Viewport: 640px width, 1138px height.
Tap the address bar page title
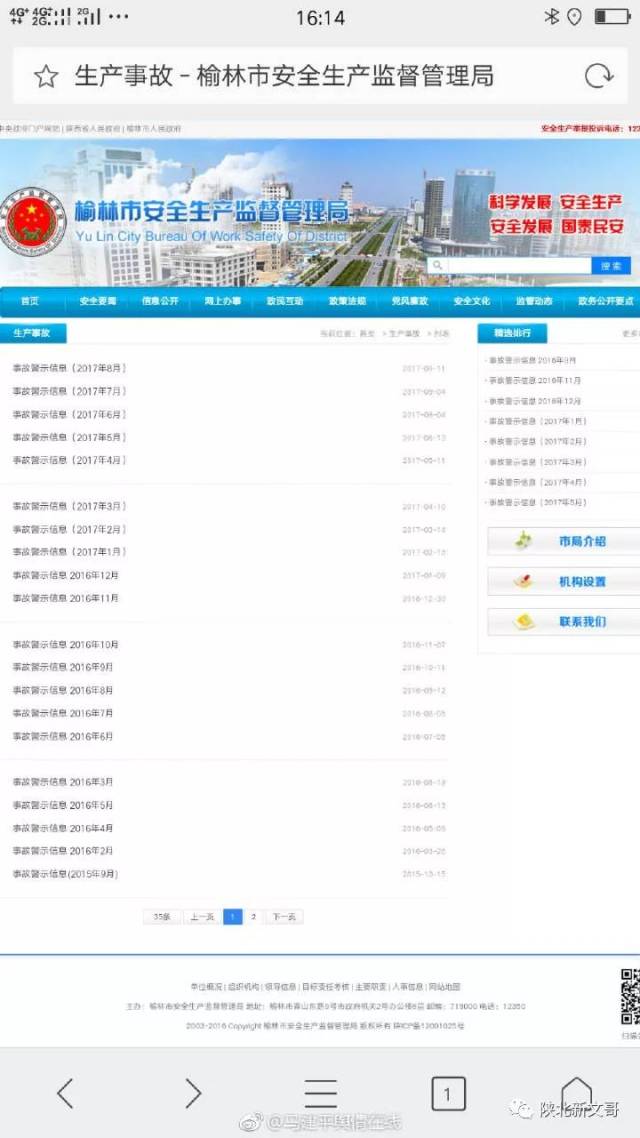click(x=284, y=75)
